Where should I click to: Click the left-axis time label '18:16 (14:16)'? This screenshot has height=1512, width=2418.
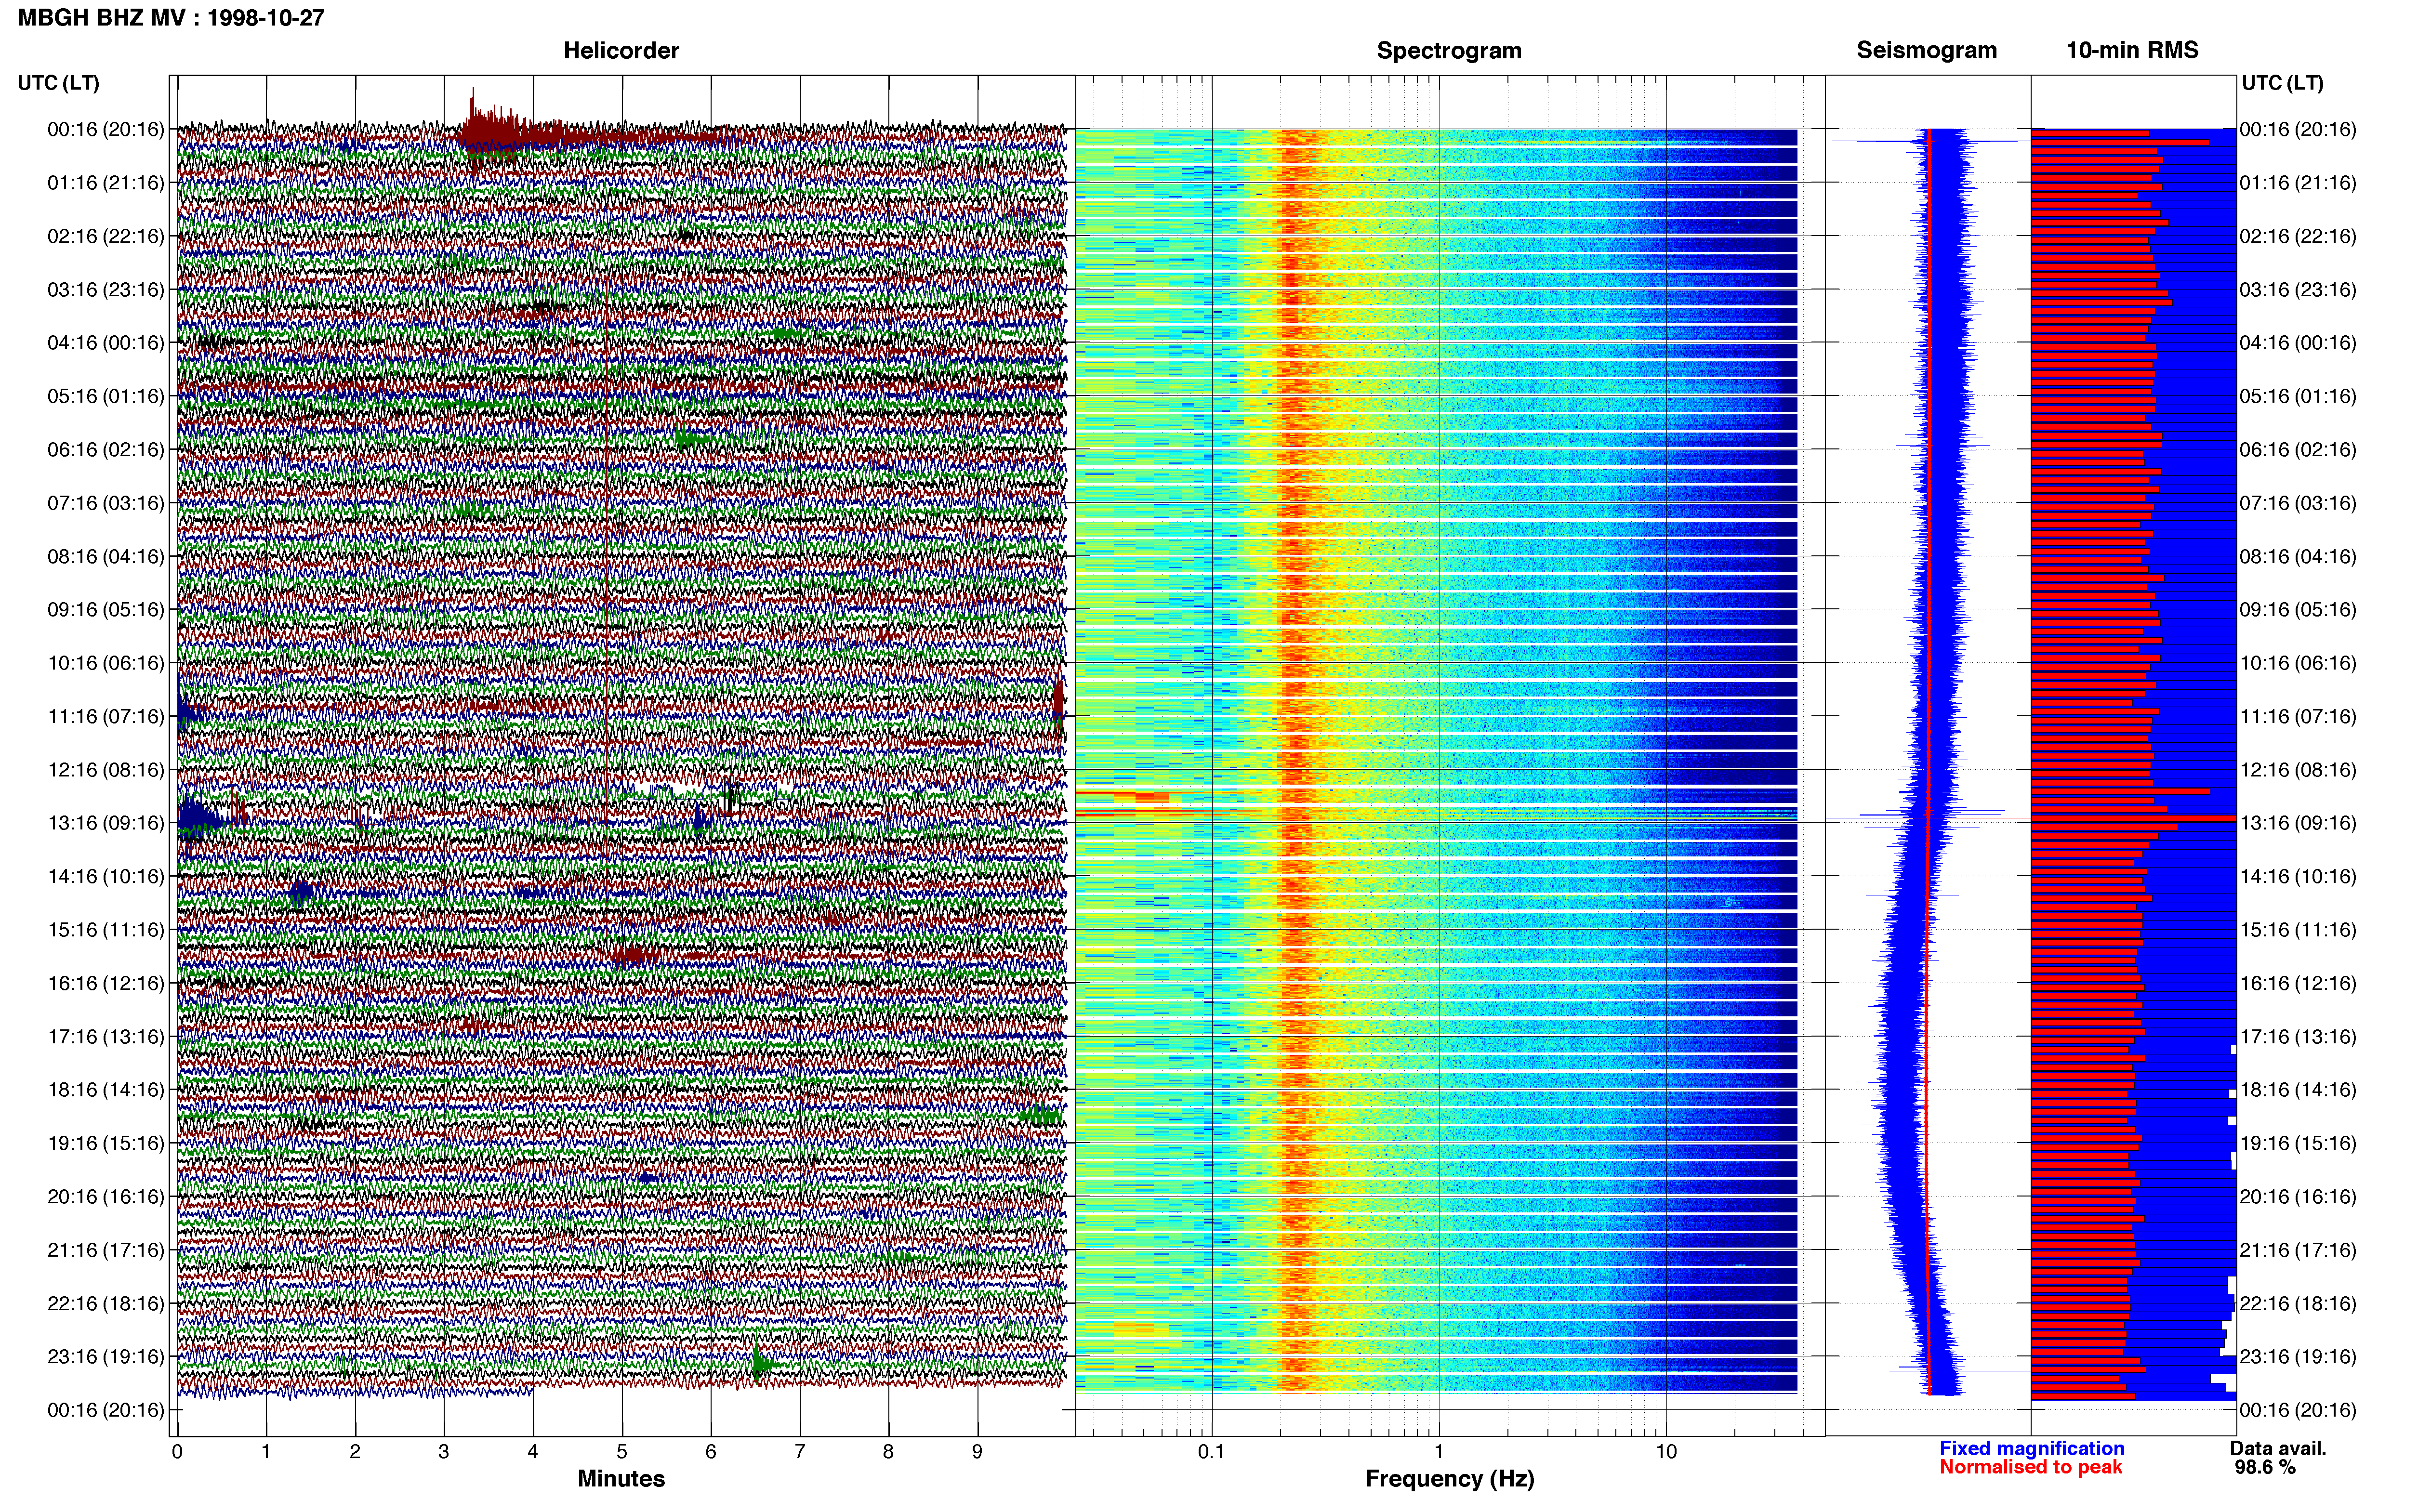[106, 1090]
